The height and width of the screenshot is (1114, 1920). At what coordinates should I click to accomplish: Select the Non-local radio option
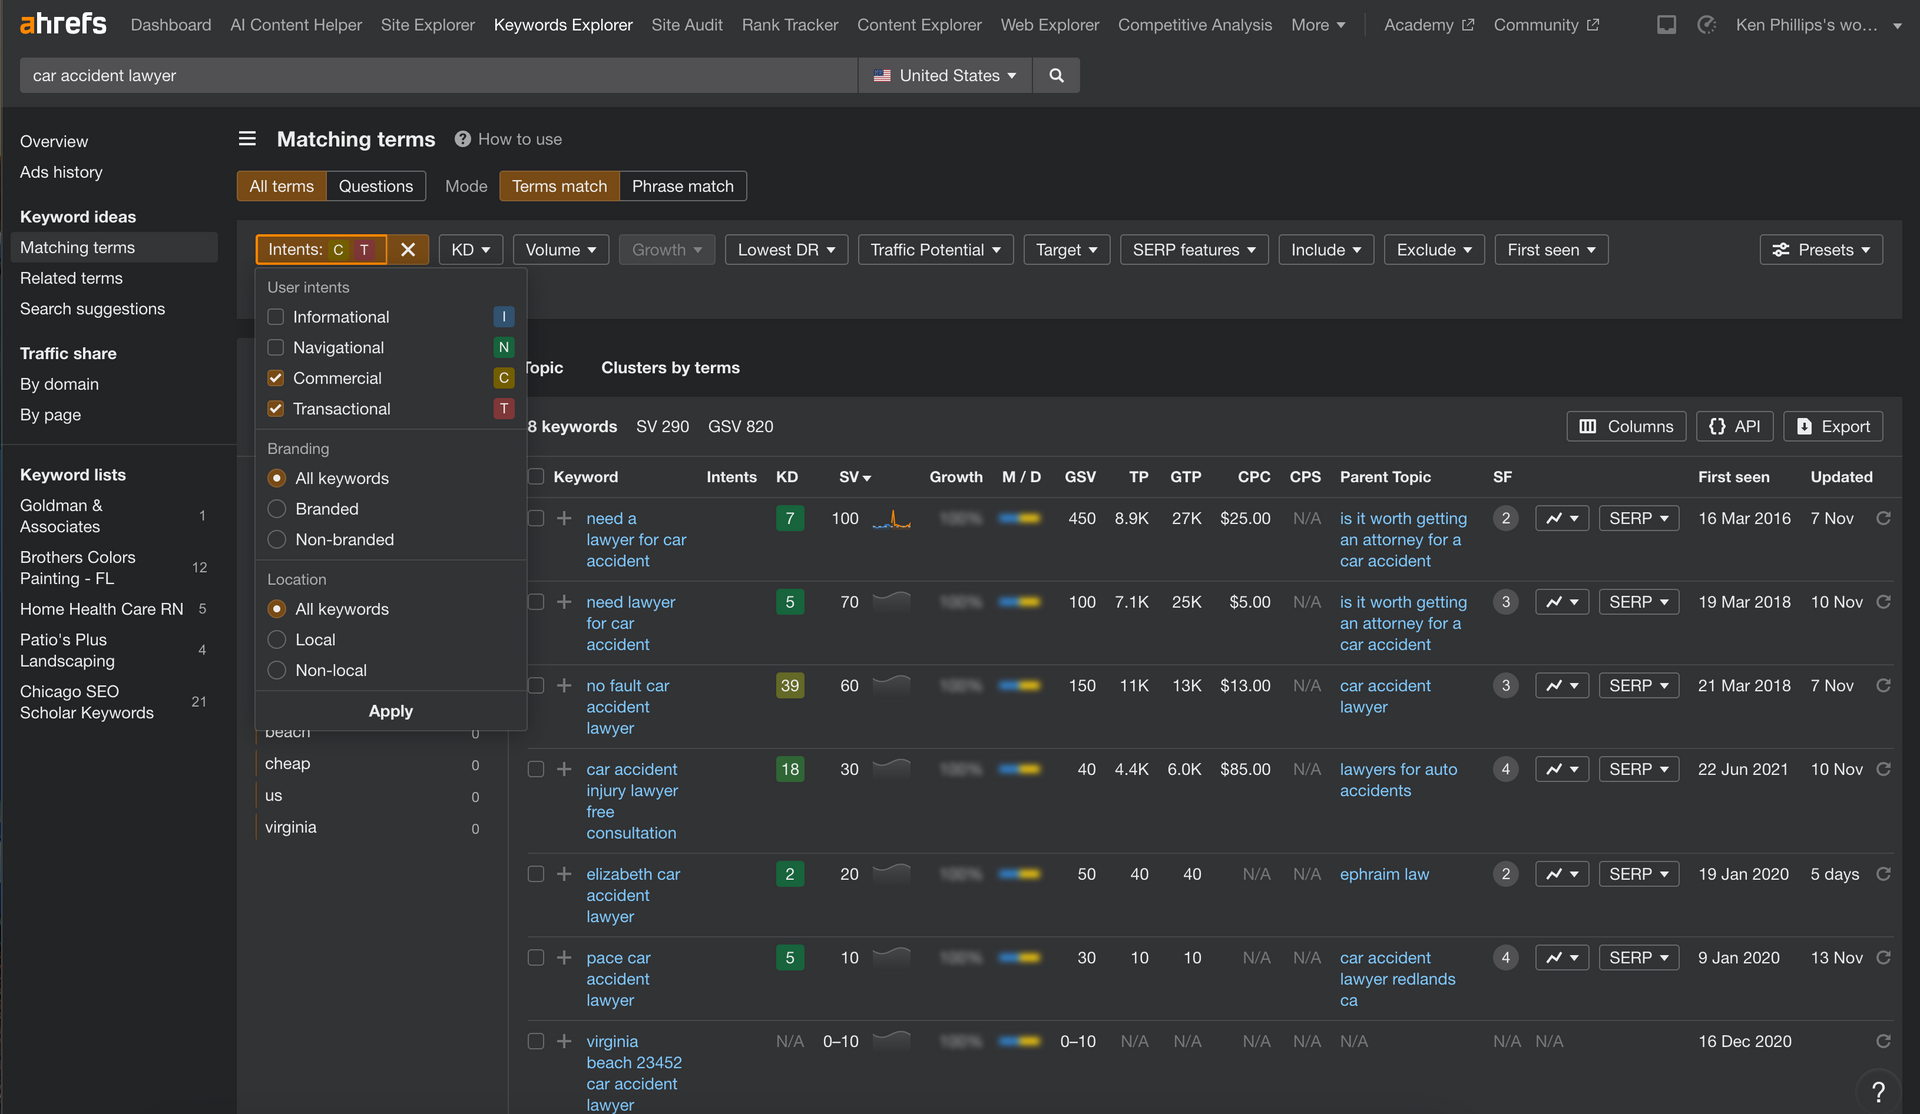277,670
